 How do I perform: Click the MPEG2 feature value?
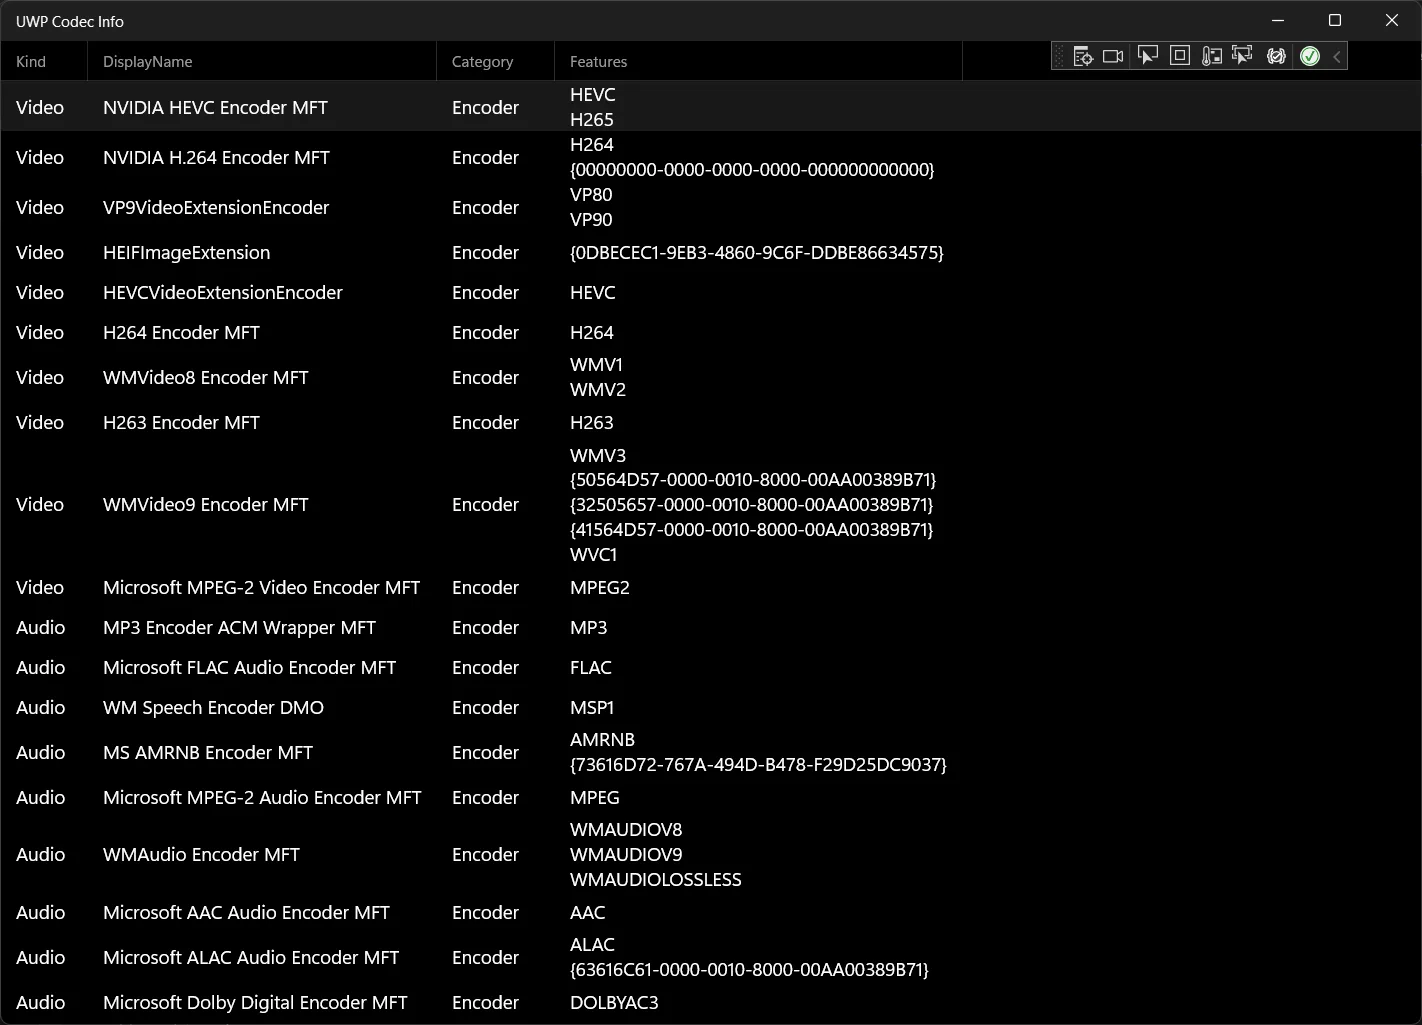coord(600,587)
